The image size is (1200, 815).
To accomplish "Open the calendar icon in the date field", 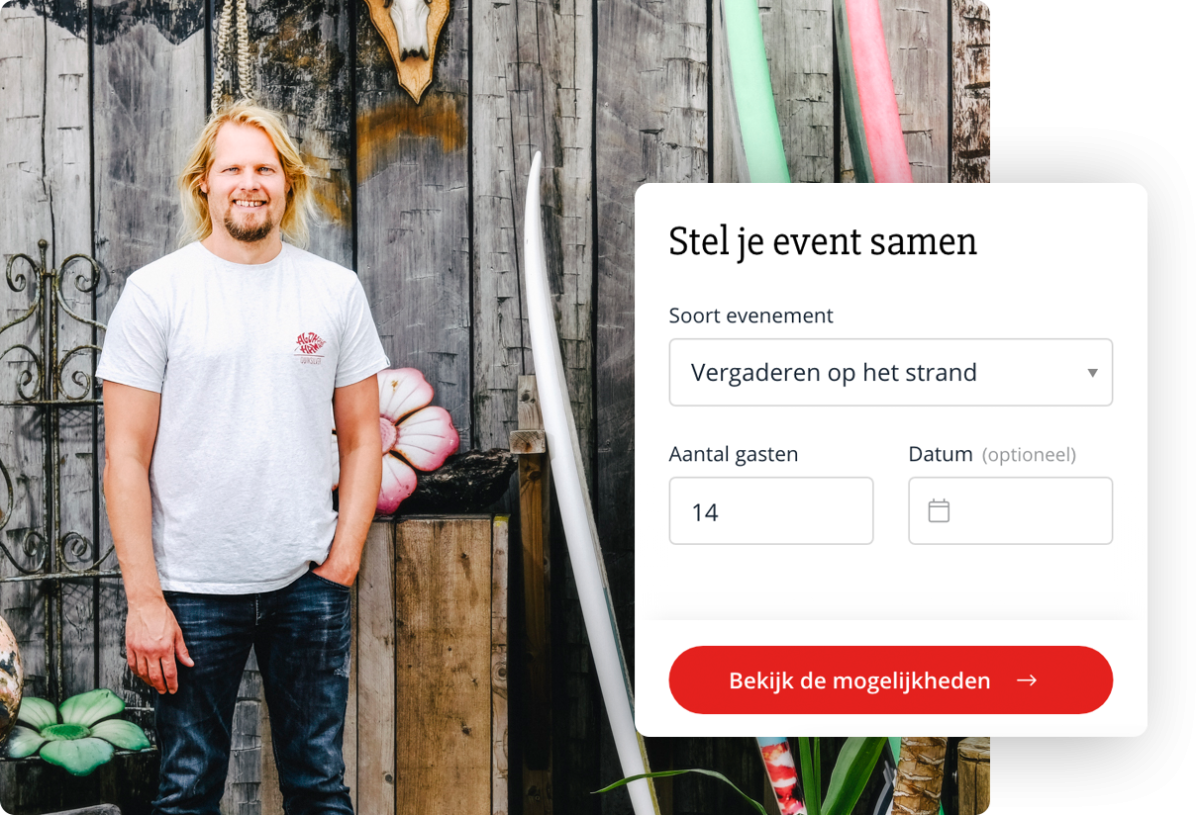I will click(x=938, y=511).
